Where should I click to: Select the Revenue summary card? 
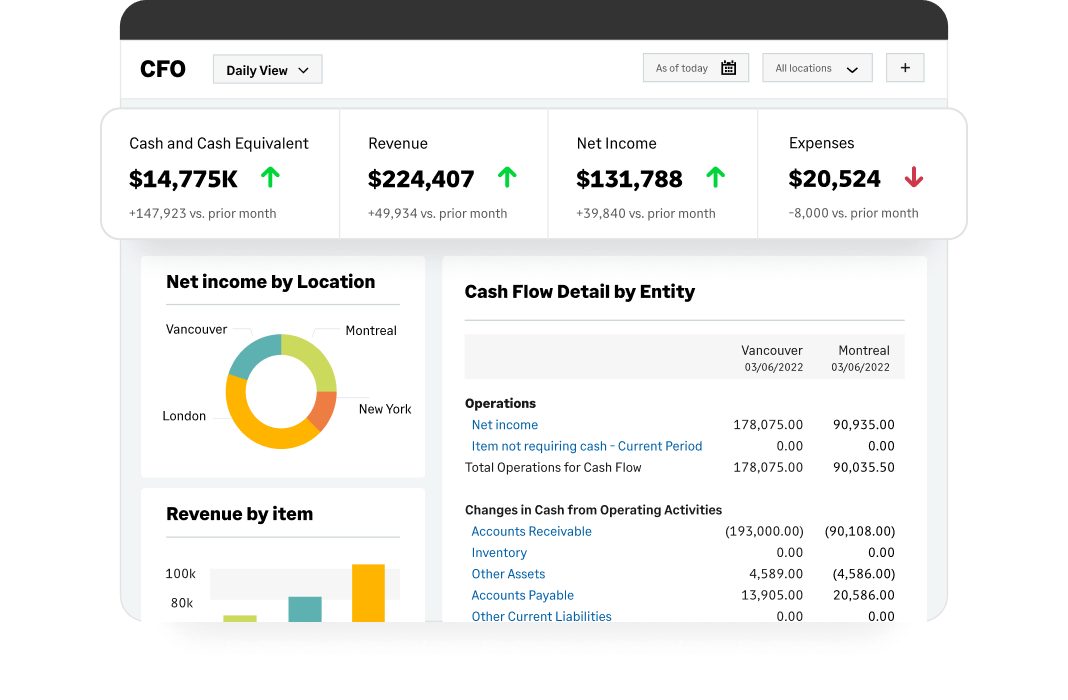443,172
